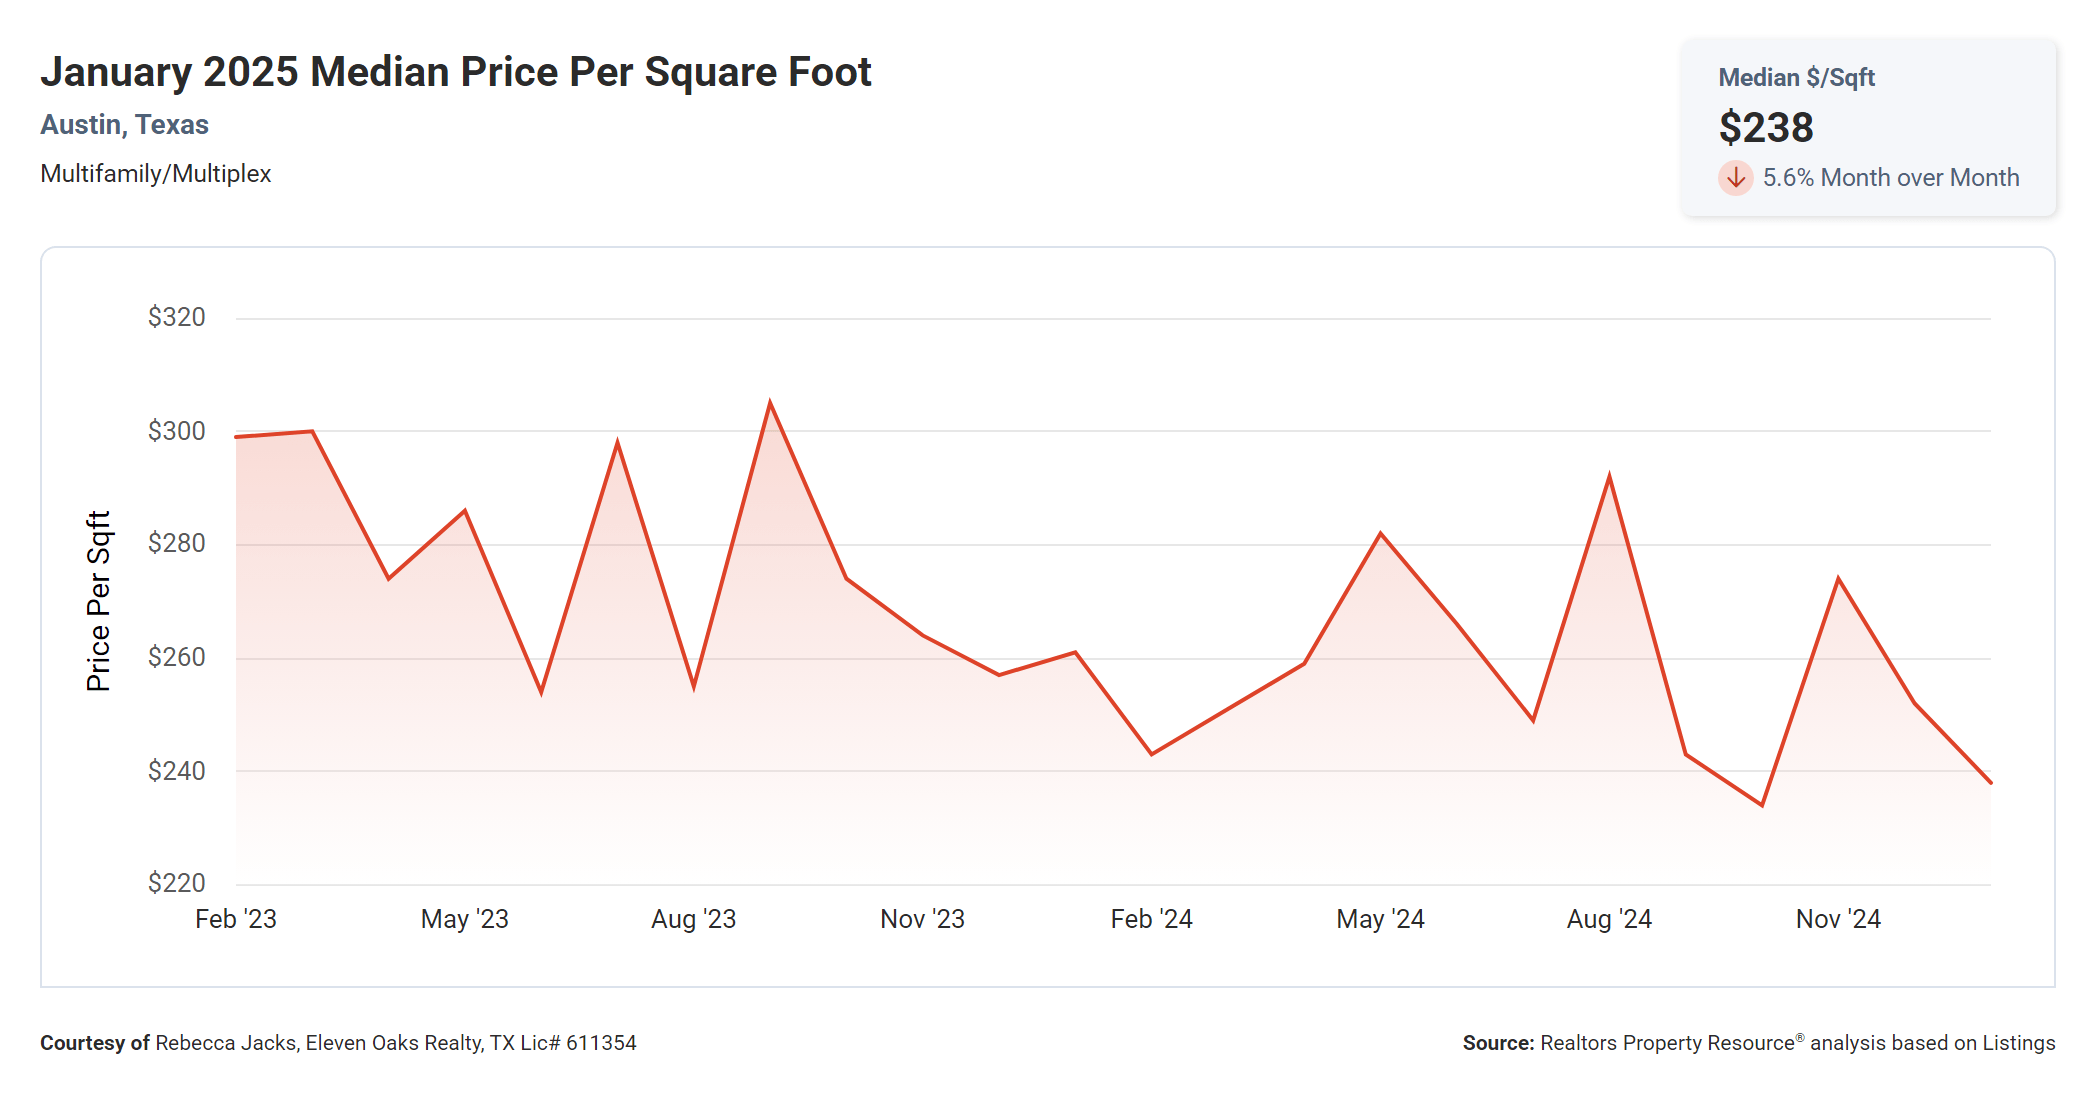Viewport: 2096px width, 1100px height.
Task: Click the $220 y-axis label
Action: (x=176, y=883)
